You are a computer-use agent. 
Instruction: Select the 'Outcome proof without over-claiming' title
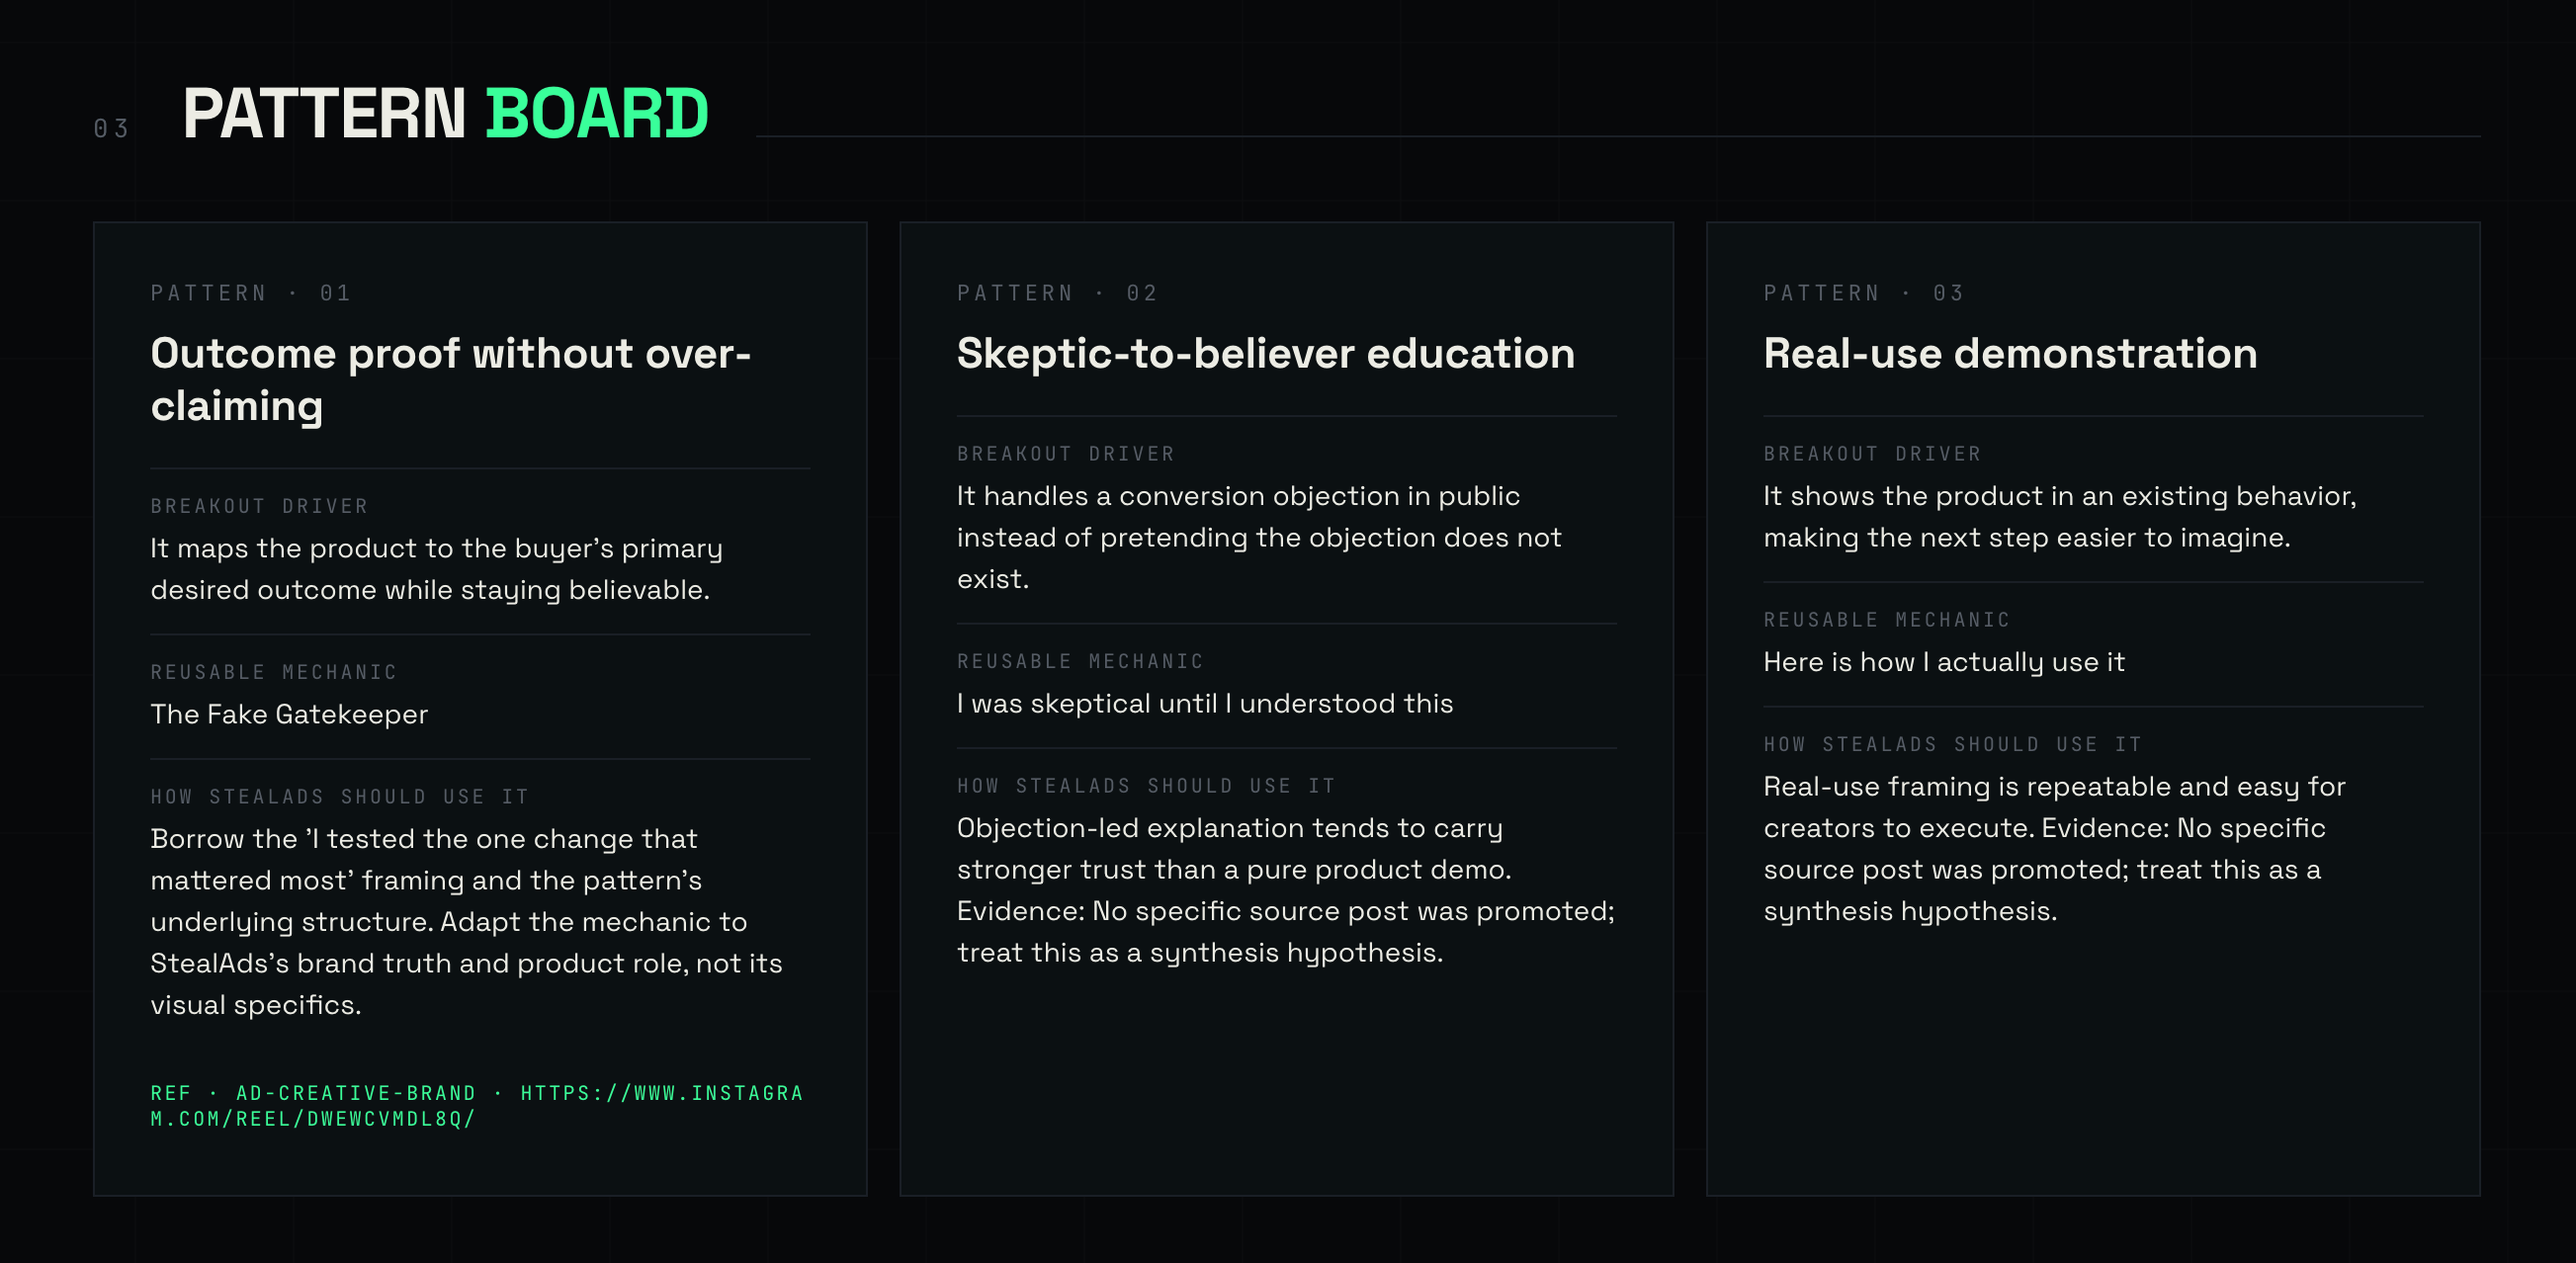click(450, 379)
